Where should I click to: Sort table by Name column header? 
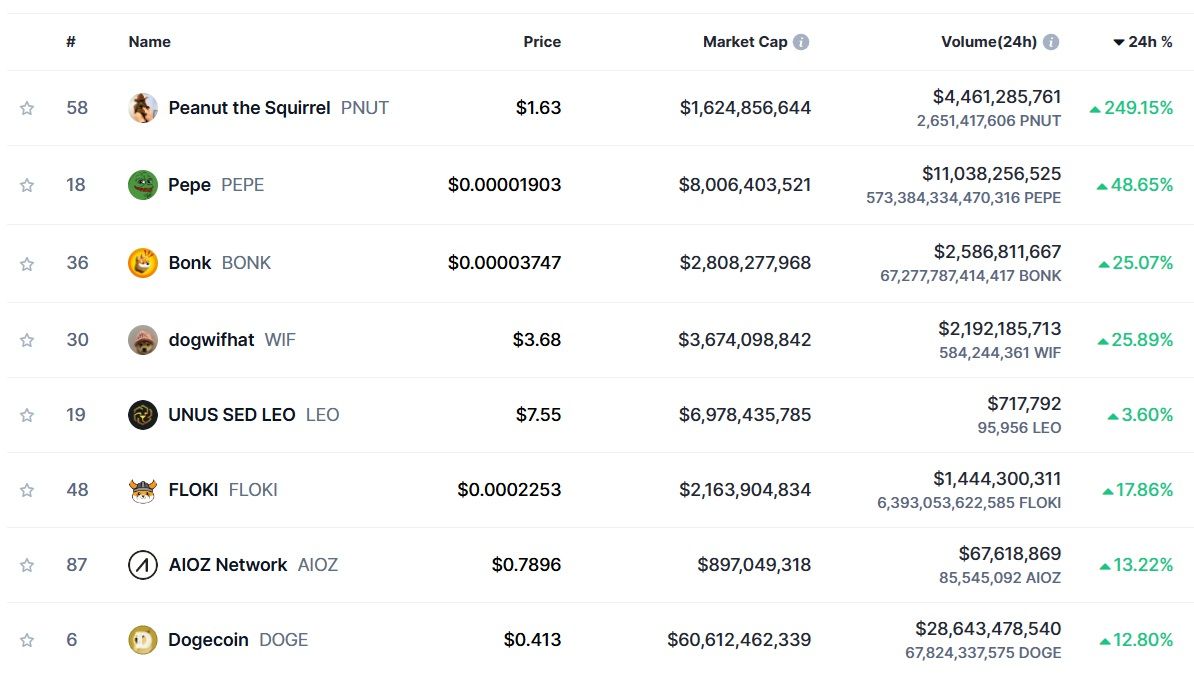point(150,42)
